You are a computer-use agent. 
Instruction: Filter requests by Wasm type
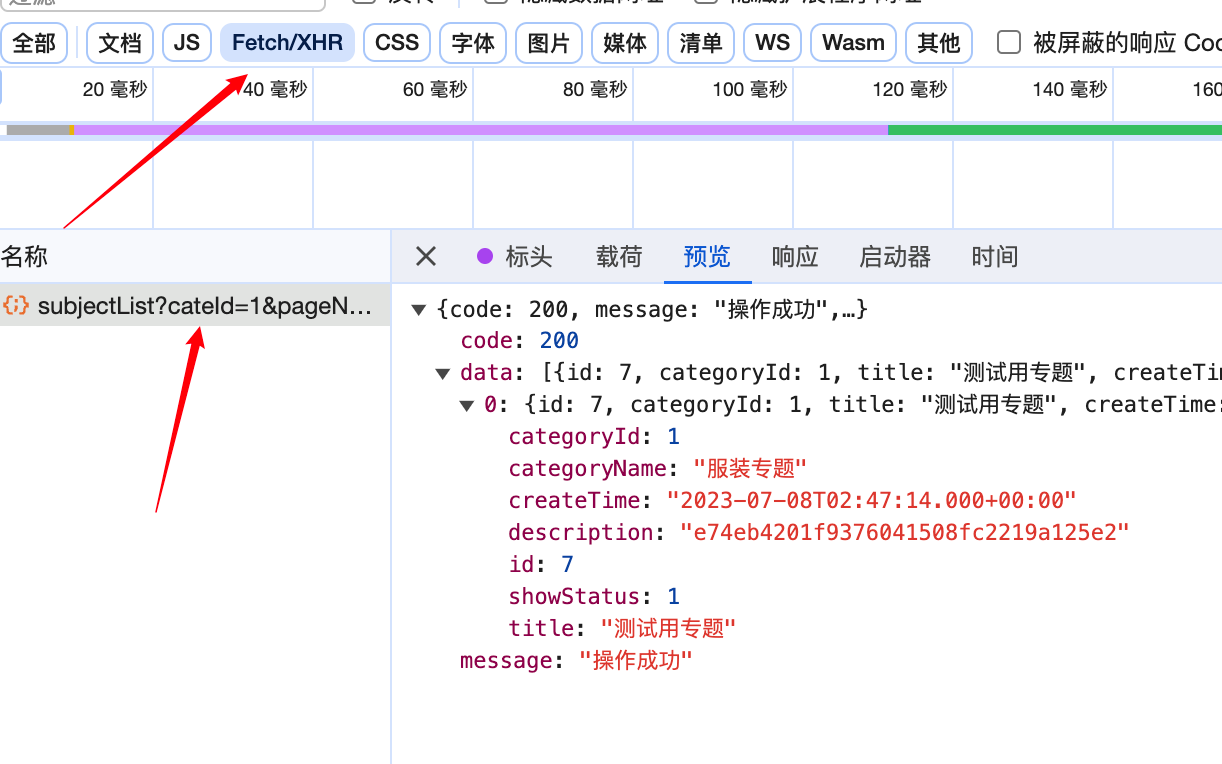tap(853, 43)
